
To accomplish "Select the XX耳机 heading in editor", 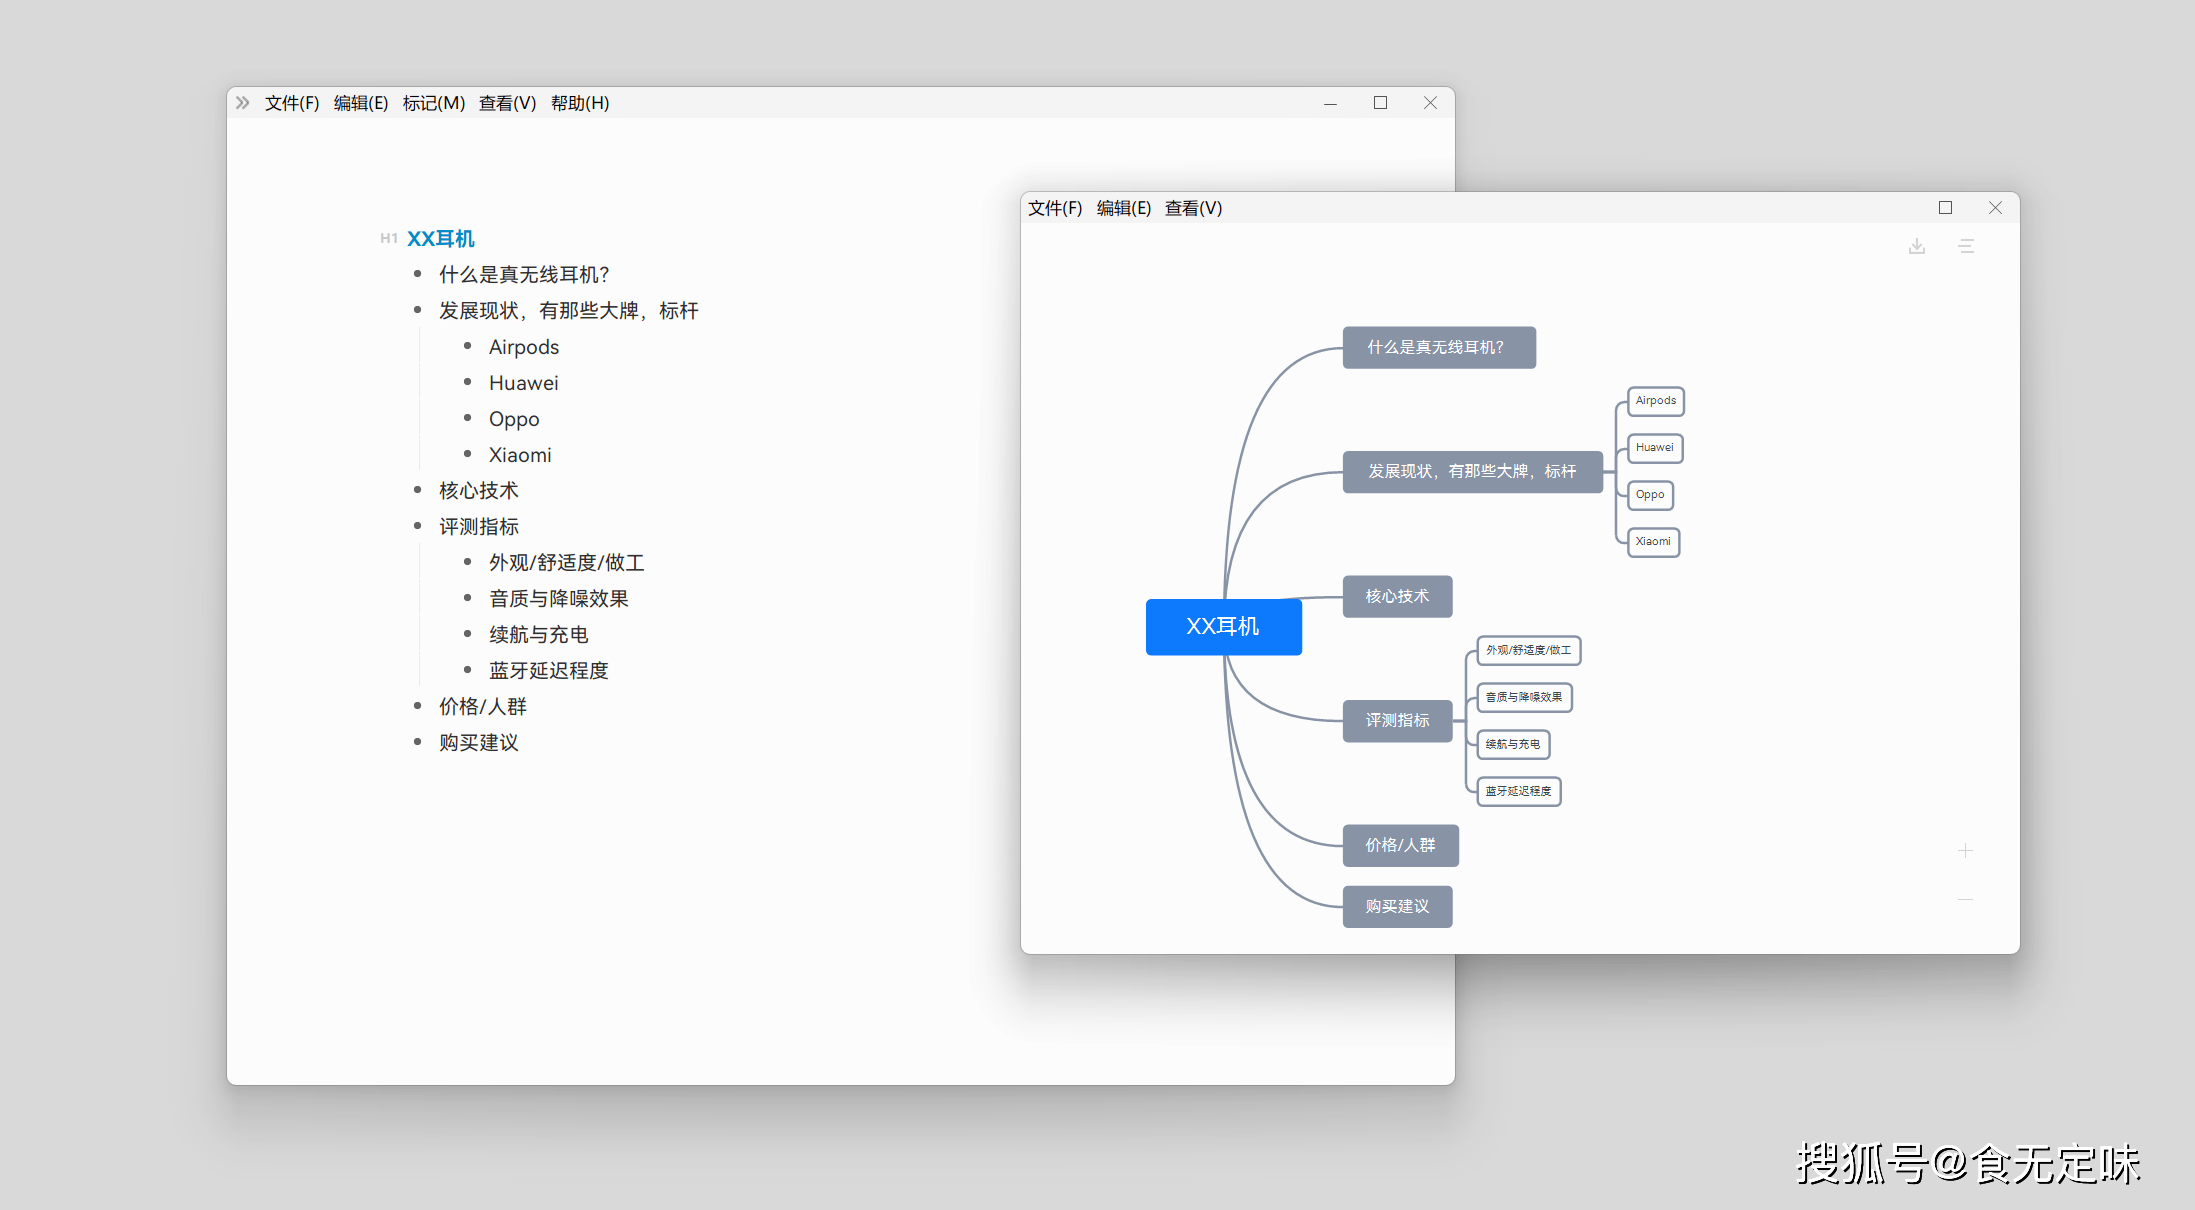I will pos(441,239).
